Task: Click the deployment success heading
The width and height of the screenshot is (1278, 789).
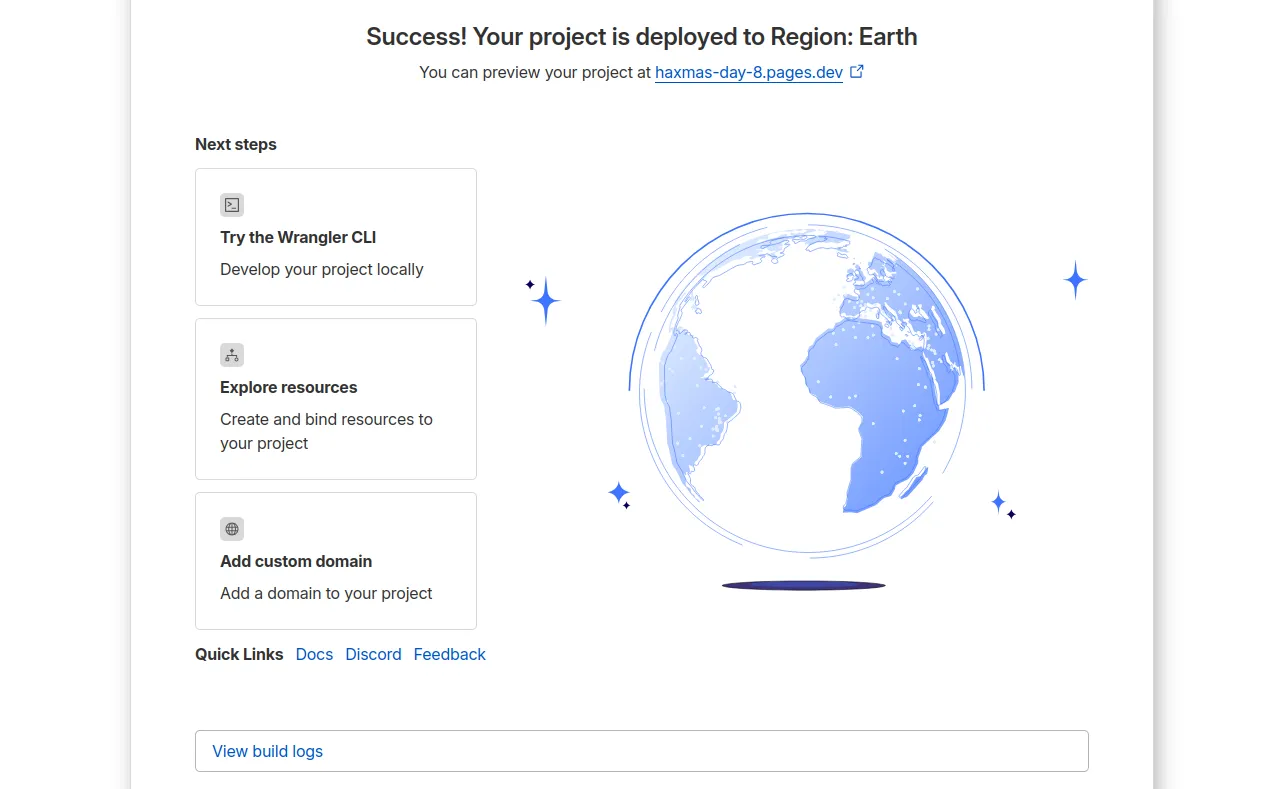Action: point(640,36)
